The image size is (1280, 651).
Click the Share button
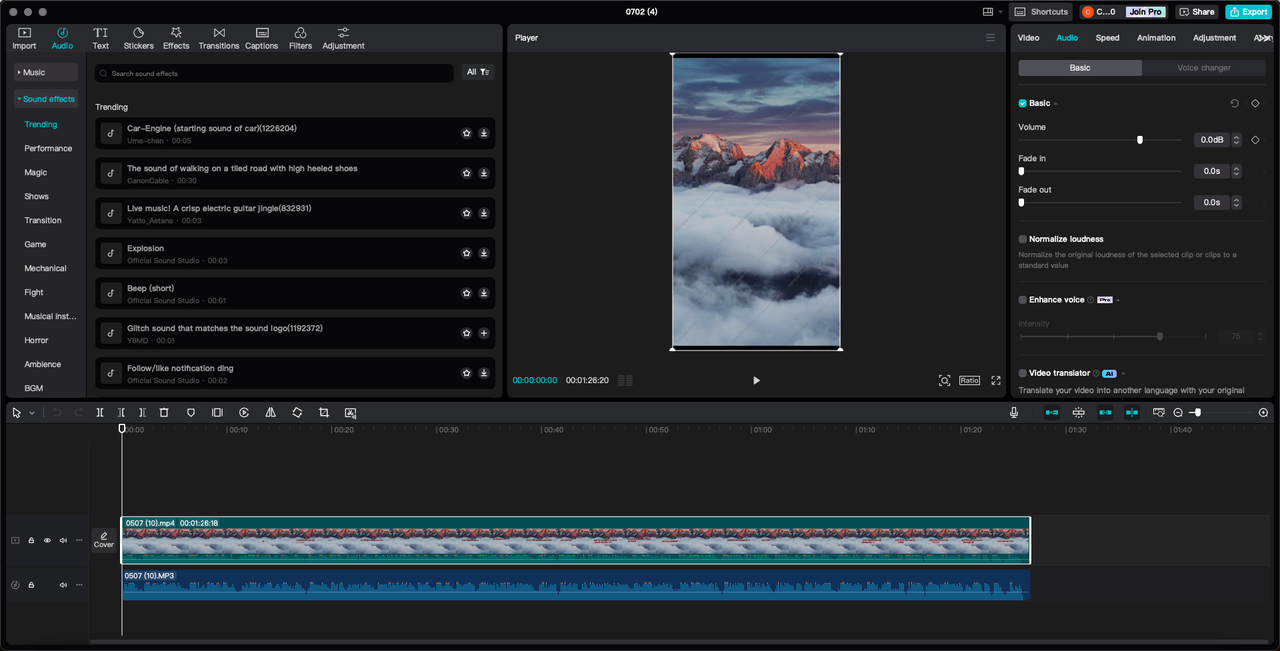coord(1196,12)
